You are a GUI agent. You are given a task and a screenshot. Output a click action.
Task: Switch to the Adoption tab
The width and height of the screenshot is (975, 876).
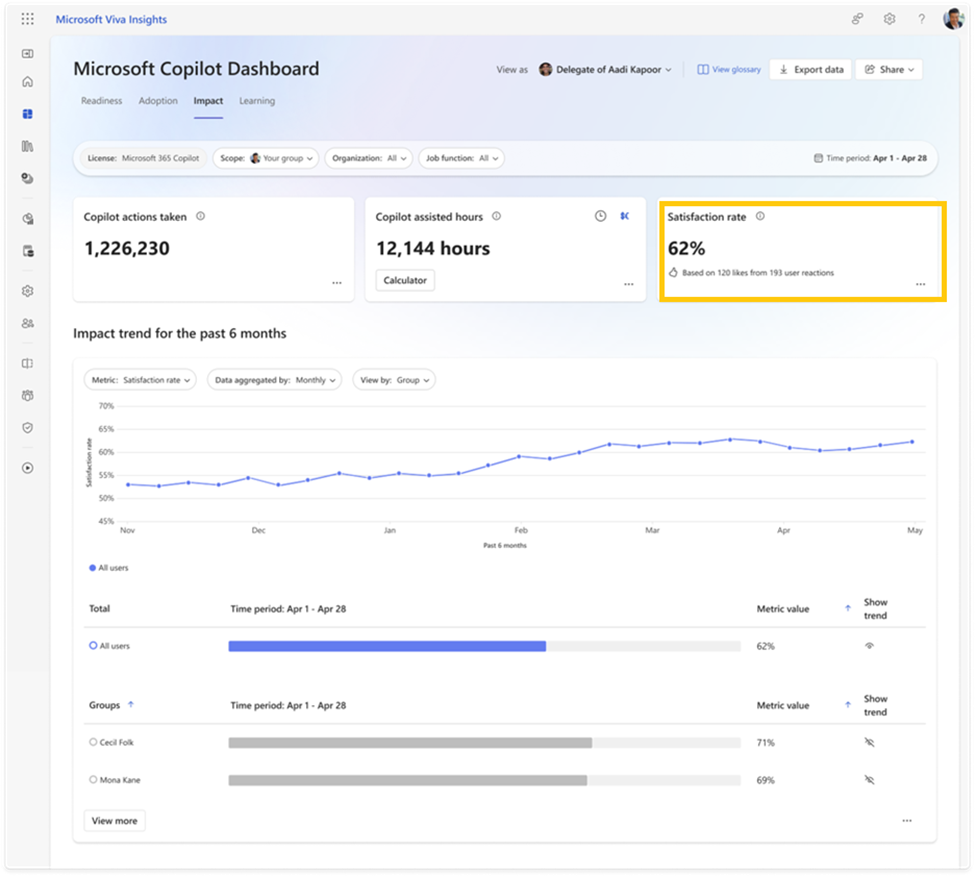pyautogui.click(x=157, y=100)
